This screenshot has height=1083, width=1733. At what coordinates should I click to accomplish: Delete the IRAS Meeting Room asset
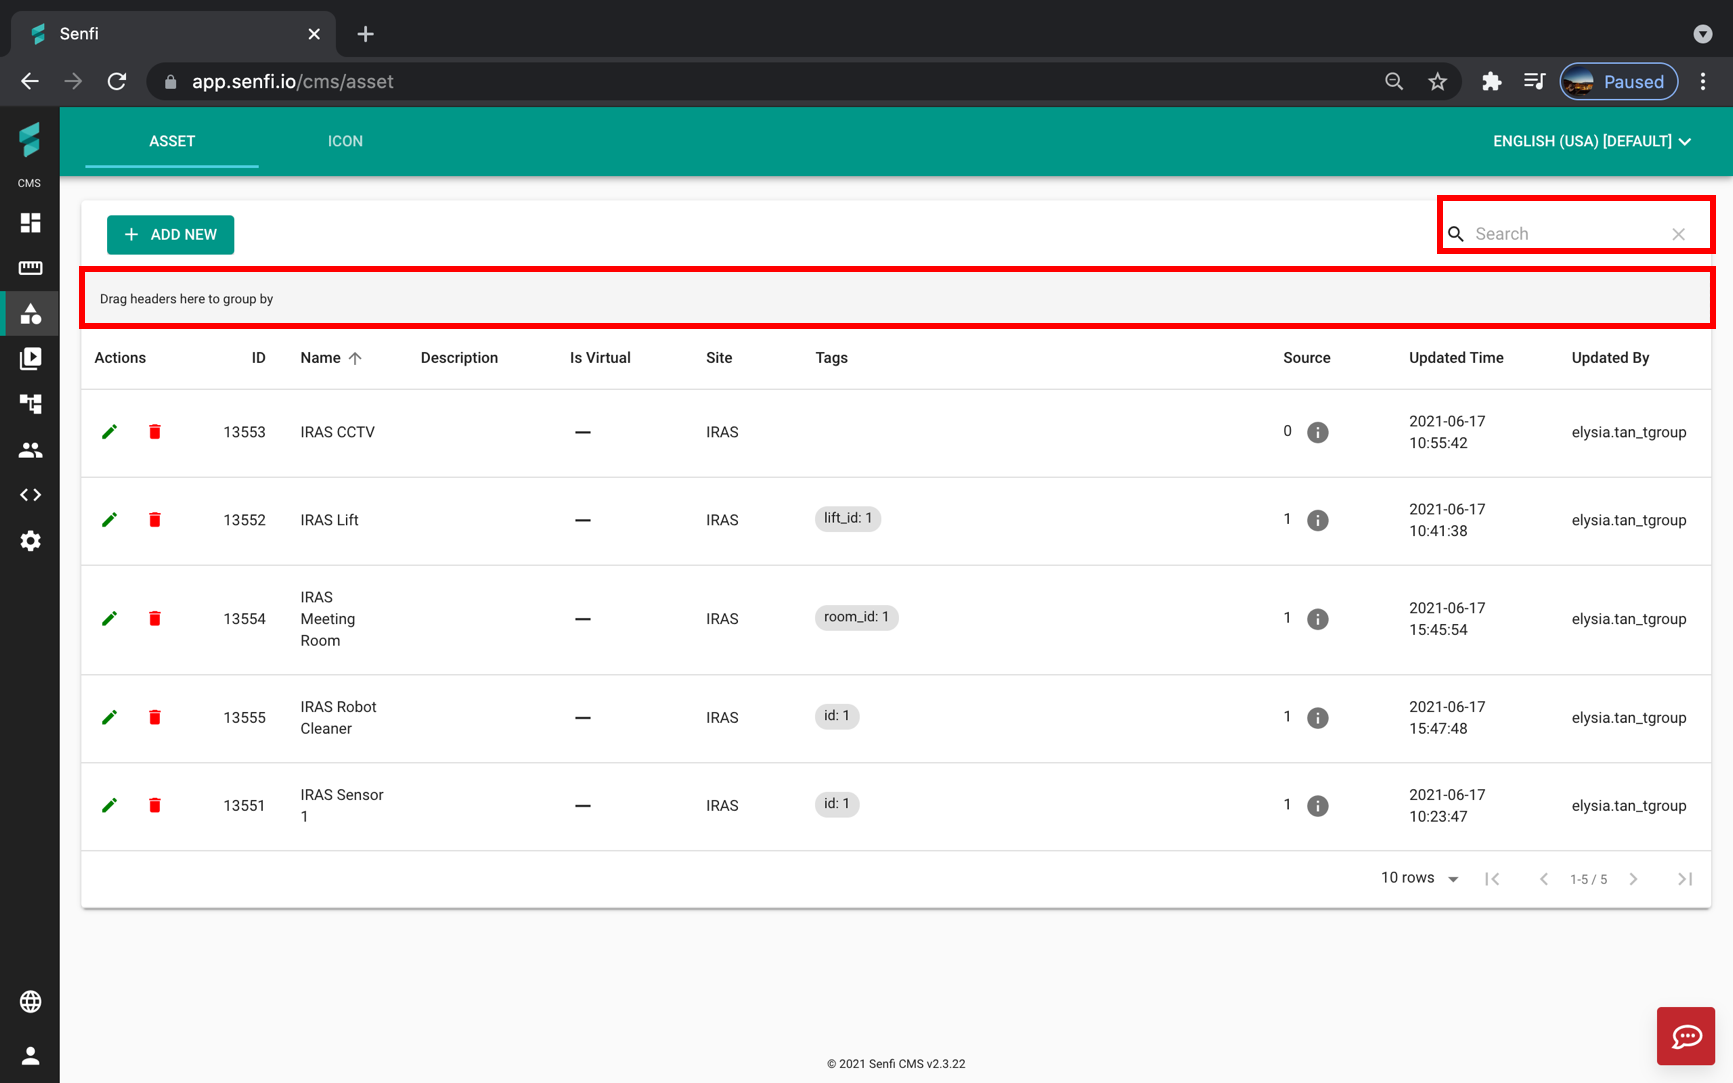[155, 619]
